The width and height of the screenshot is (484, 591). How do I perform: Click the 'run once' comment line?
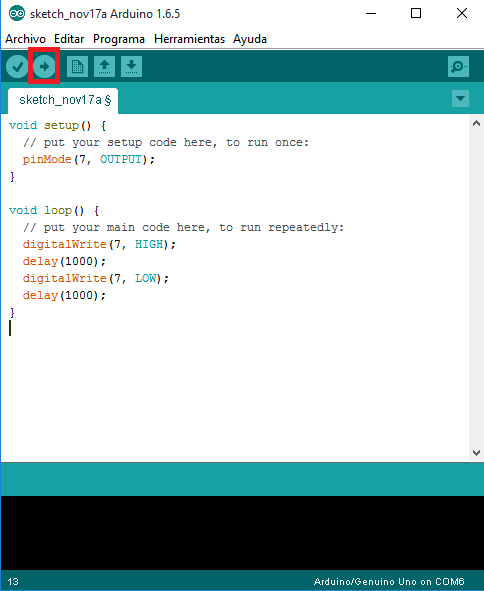coord(166,142)
